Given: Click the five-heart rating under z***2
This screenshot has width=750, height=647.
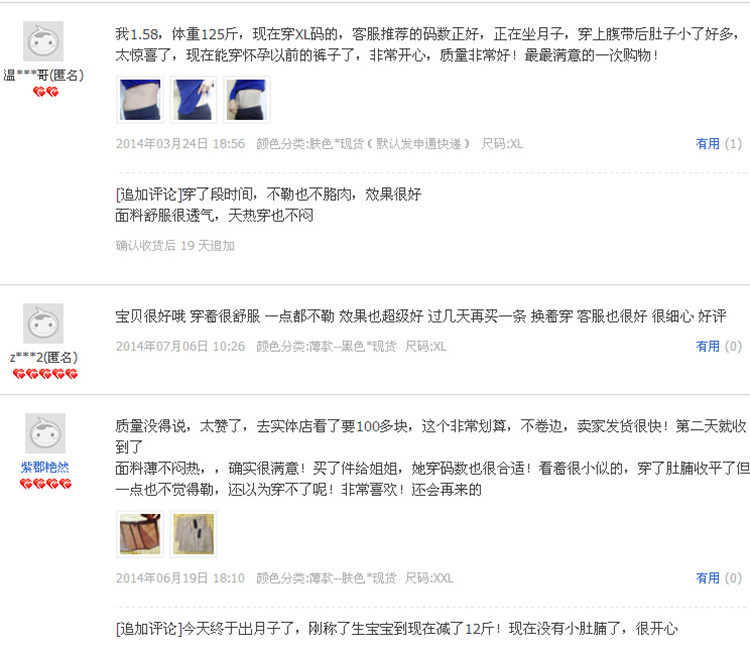Looking at the screenshot, I should pos(45,373).
